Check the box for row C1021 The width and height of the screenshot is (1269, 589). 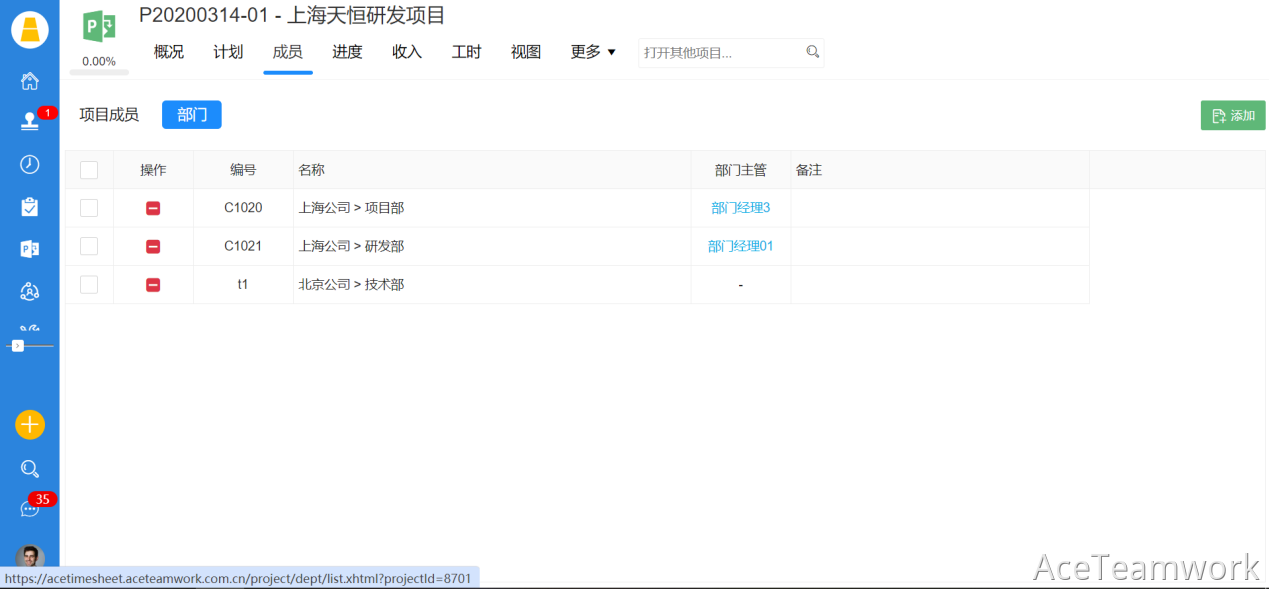pos(89,246)
